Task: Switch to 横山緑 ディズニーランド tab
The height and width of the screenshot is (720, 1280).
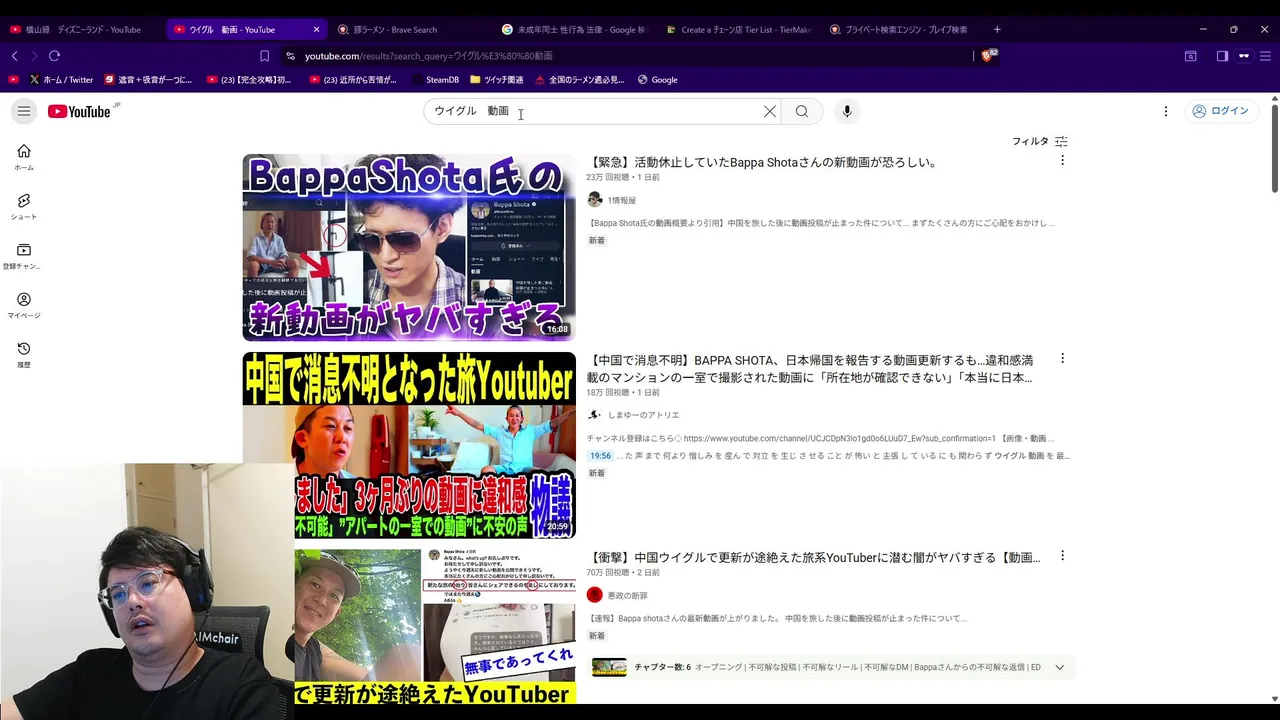Action: click(82, 29)
